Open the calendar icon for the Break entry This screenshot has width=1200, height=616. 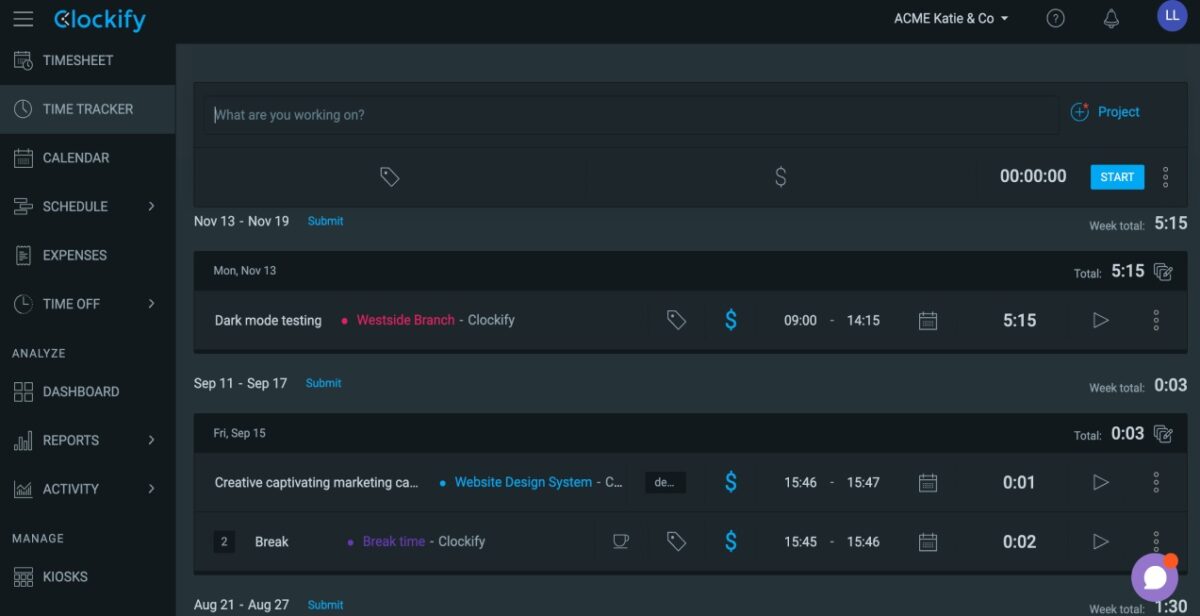[x=927, y=541]
